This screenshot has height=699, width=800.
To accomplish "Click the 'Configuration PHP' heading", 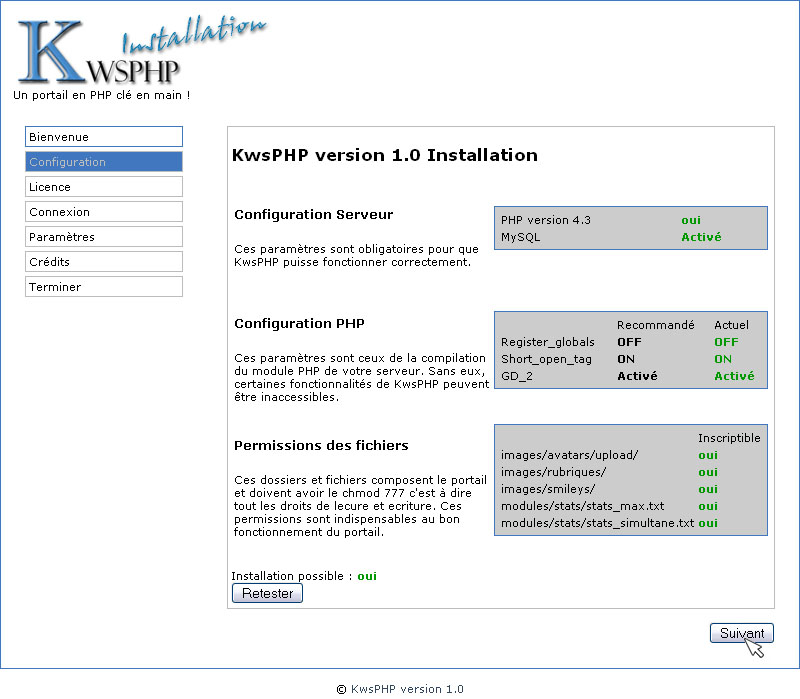I will [299, 323].
